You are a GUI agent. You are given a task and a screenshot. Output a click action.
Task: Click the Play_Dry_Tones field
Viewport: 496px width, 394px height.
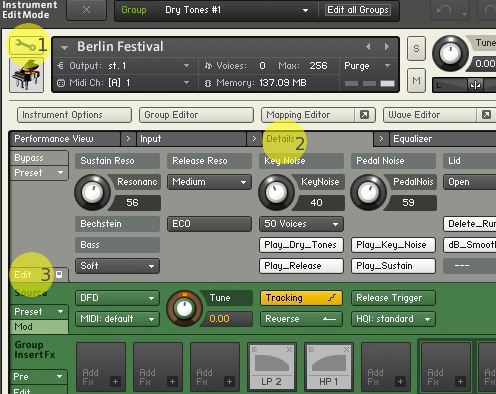[x=301, y=245]
